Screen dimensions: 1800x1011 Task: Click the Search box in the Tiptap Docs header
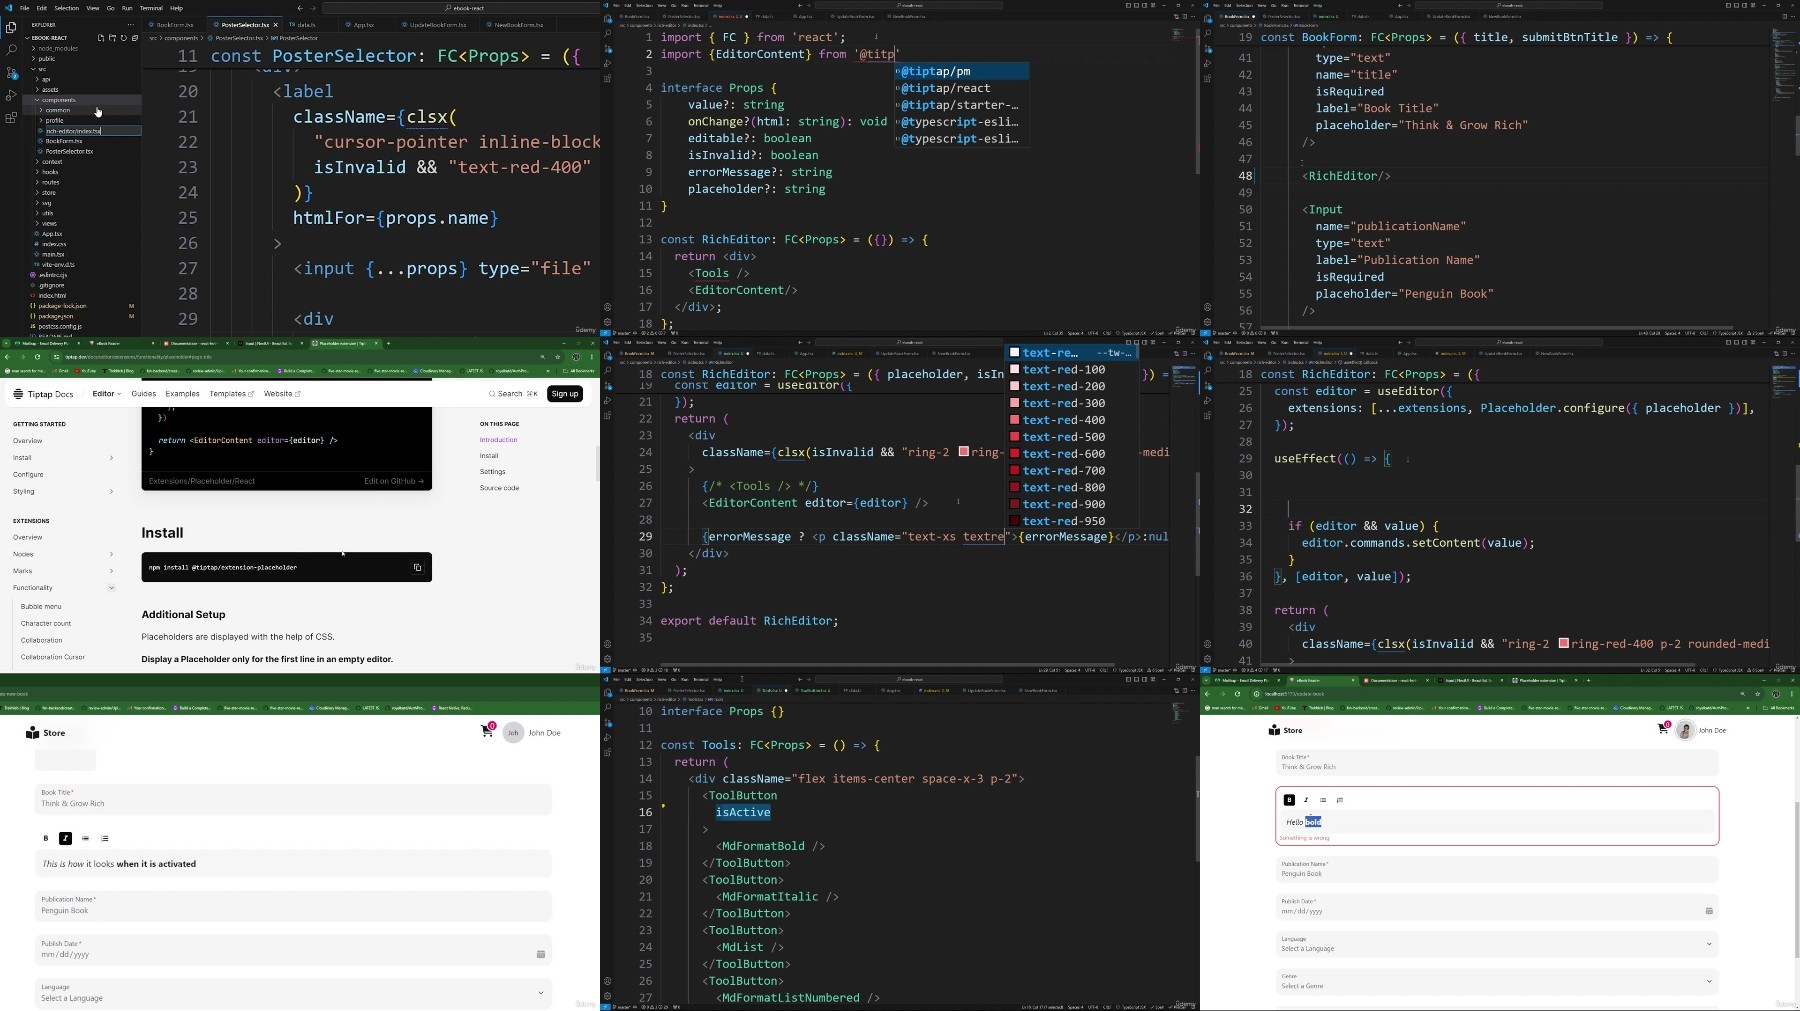[x=513, y=394]
